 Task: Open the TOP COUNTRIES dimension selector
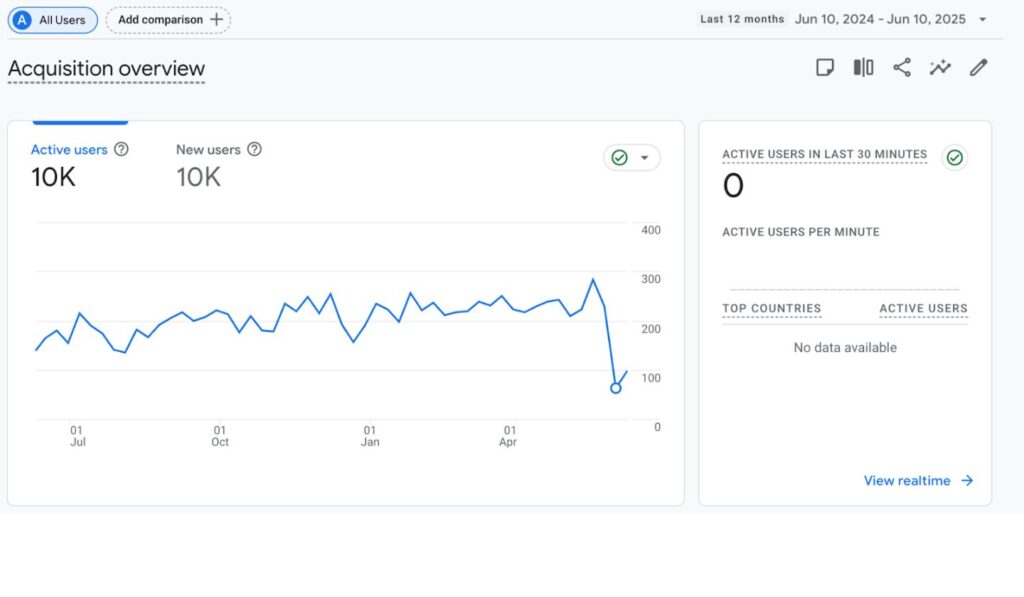coord(771,309)
